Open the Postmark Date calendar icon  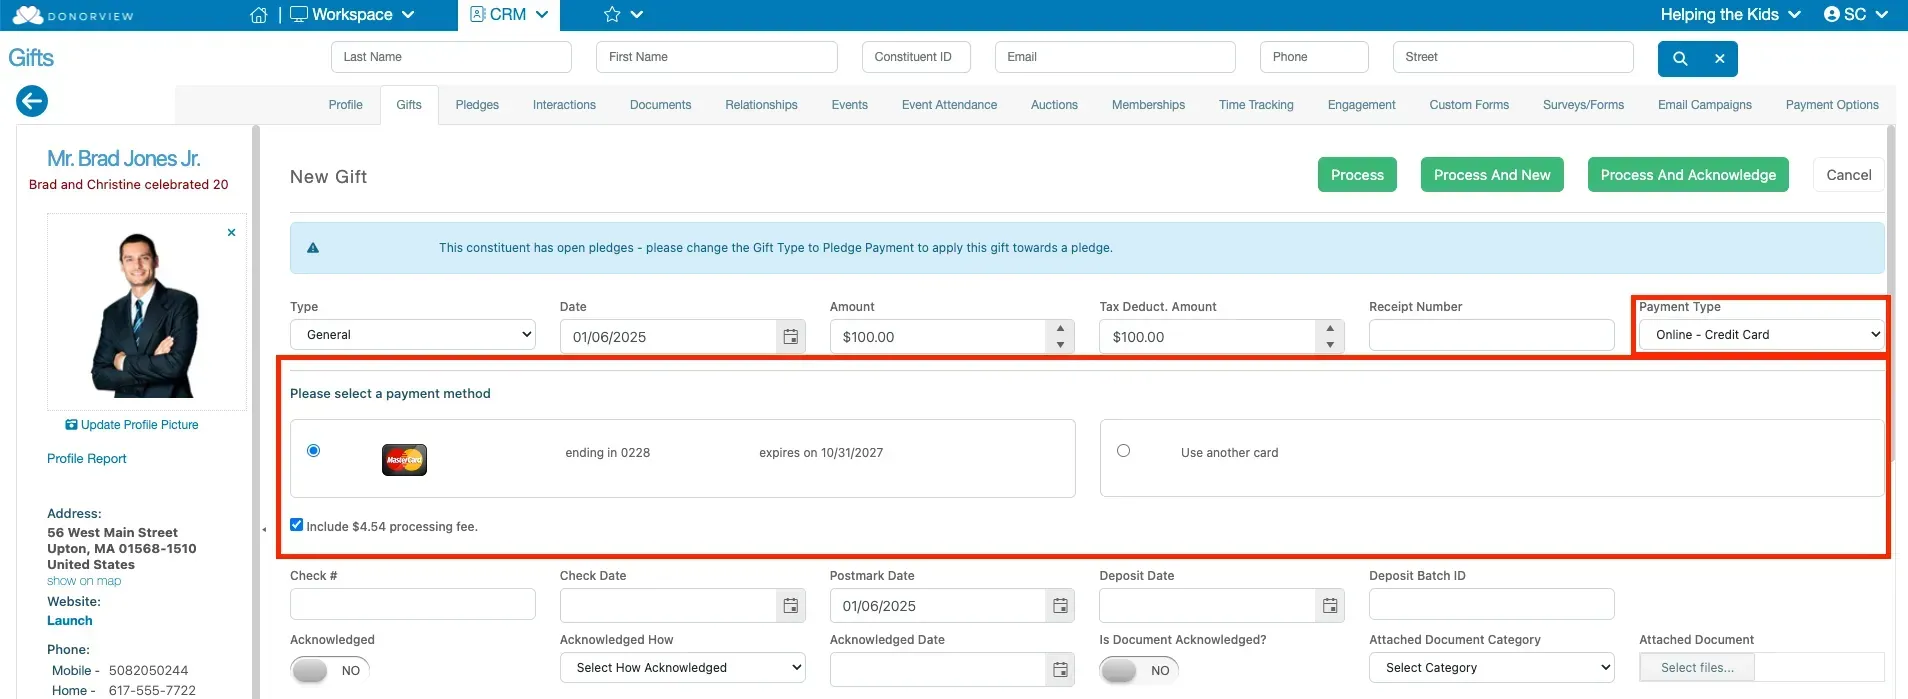click(x=1061, y=606)
